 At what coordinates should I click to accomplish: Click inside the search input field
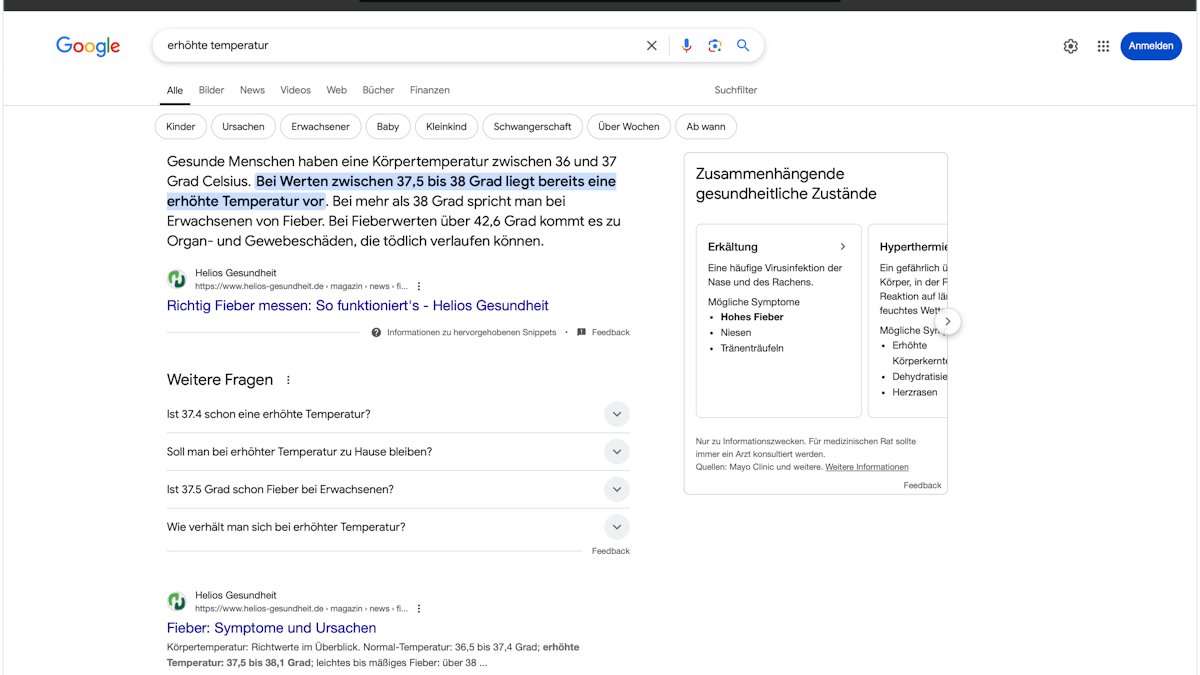tap(400, 45)
